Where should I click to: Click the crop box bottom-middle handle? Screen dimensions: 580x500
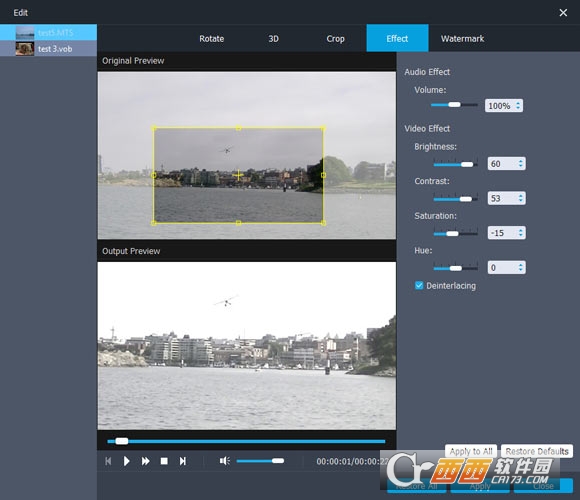(239, 223)
